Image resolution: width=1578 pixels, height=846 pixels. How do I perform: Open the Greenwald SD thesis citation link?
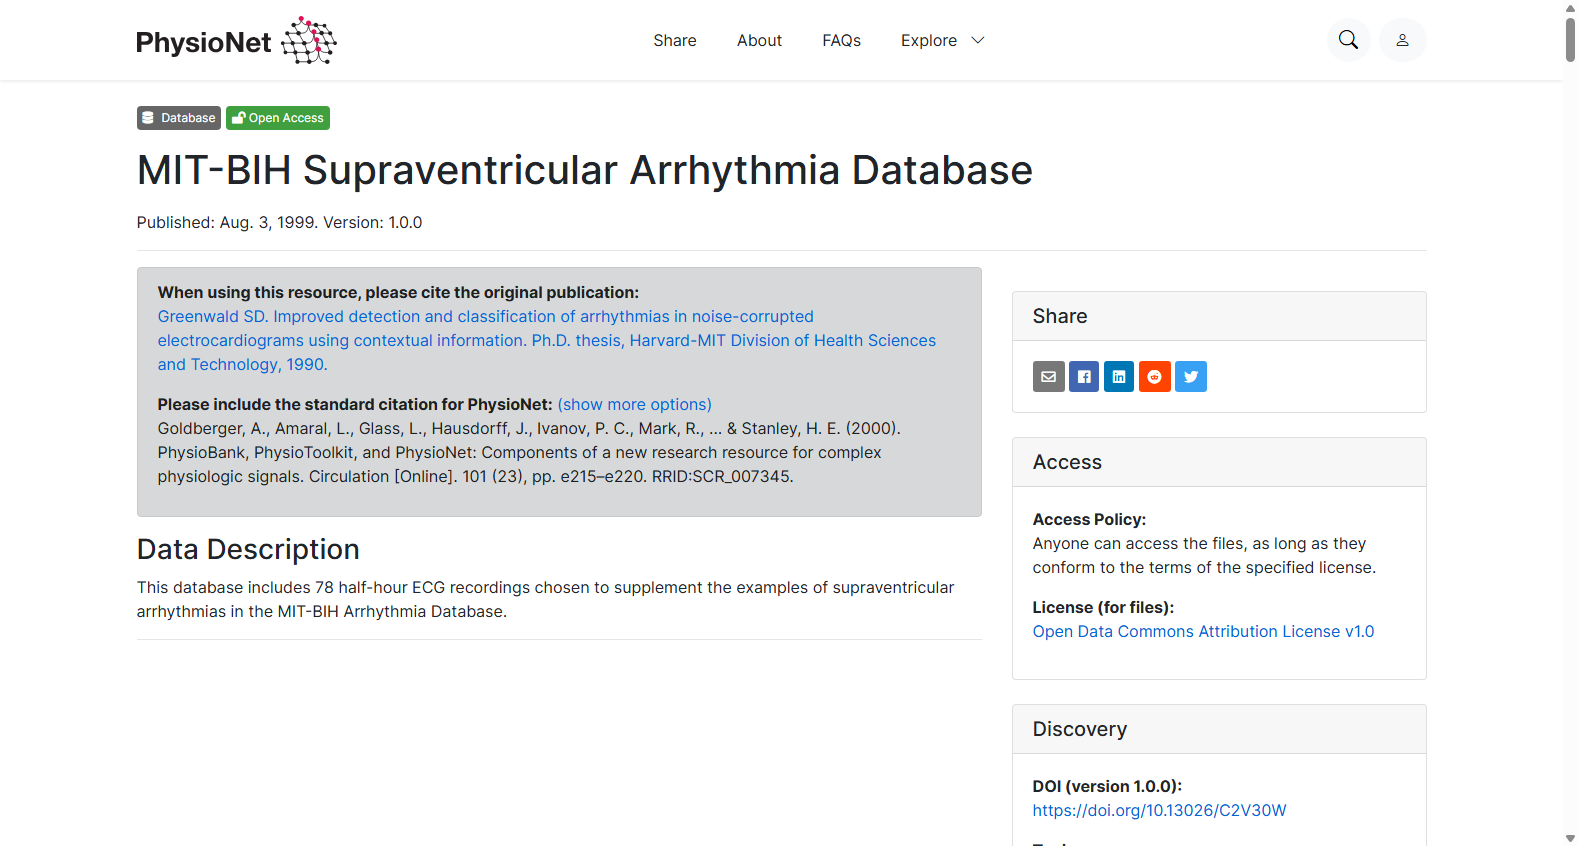(547, 340)
